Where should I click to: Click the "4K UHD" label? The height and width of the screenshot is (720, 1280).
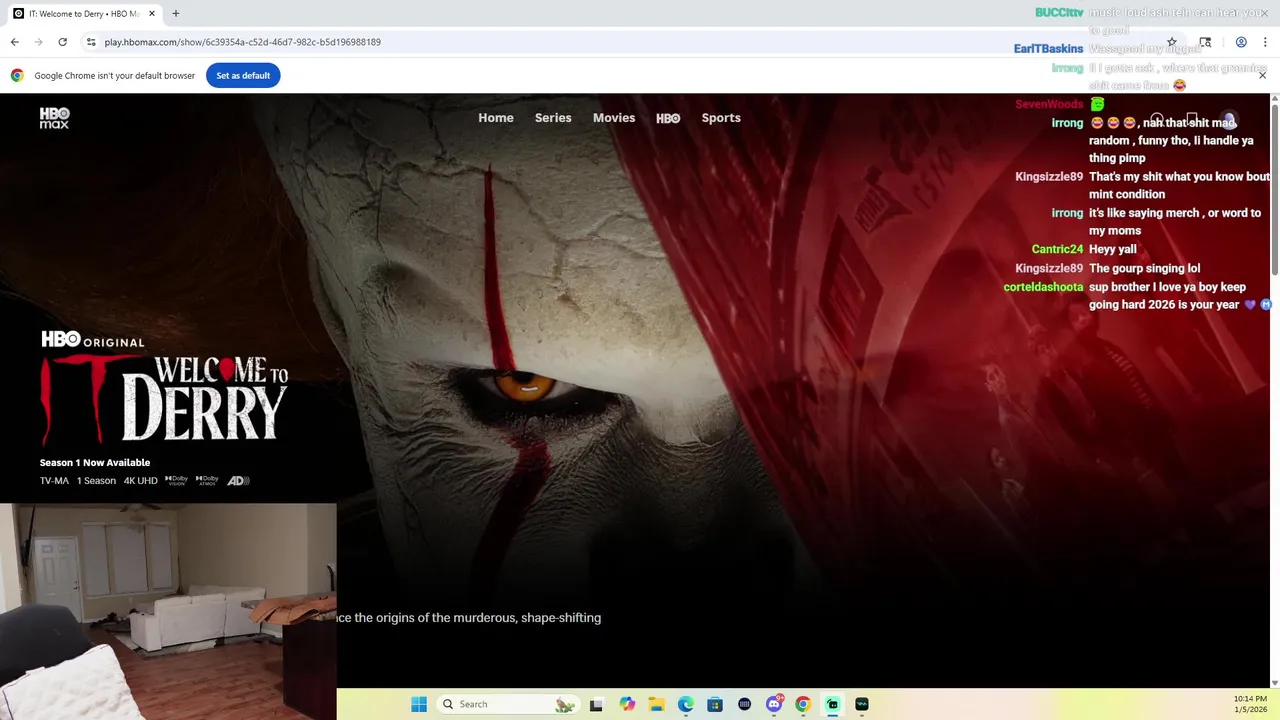click(141, 481)
